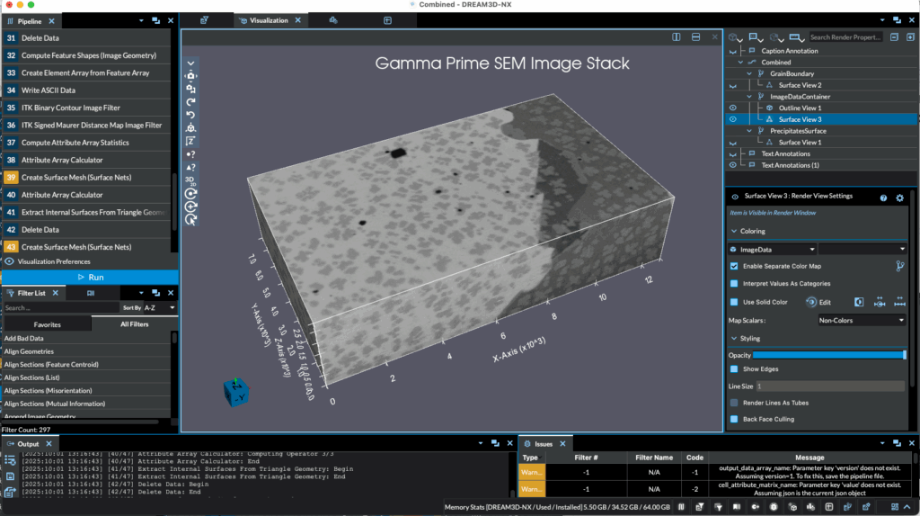Click the pick rotation center cursor icon
Screen dimensions: 920x517
coord(191,220)
